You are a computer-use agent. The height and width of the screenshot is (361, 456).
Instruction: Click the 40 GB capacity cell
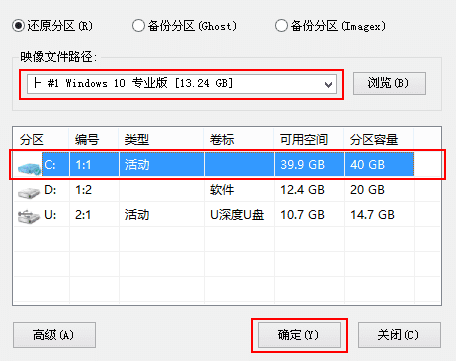tap(367, 165)
